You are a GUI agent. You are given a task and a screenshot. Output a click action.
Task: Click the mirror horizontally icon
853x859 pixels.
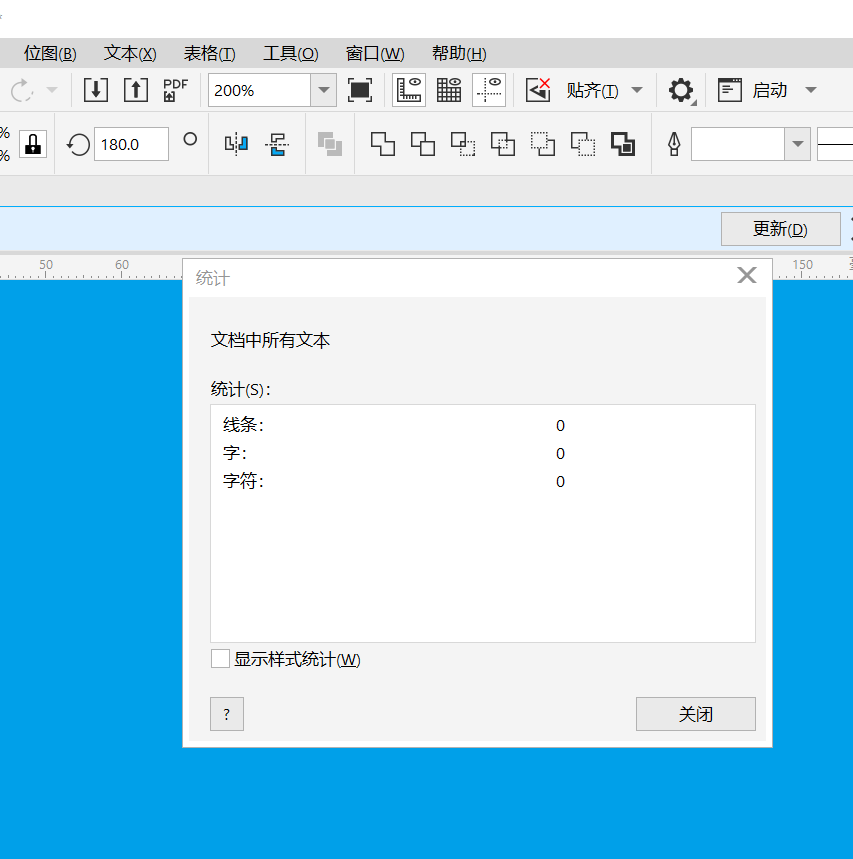point(236,144)
